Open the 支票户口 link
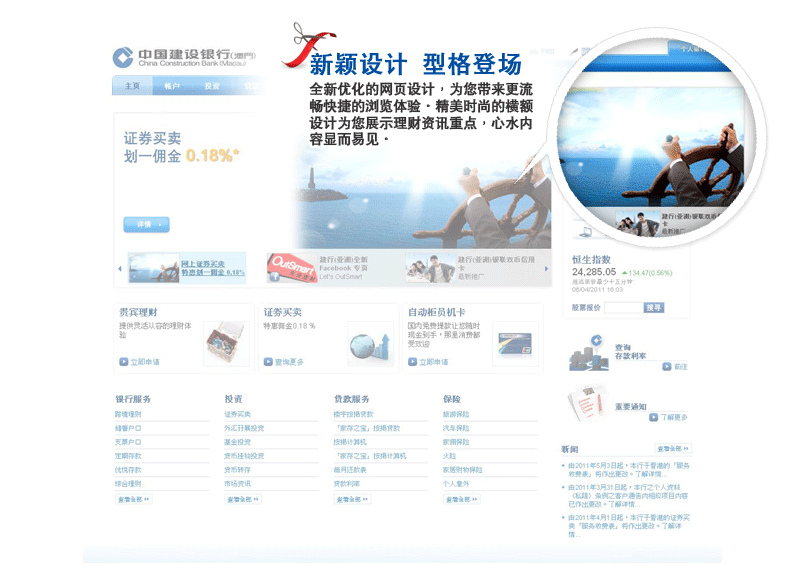800x566 pixels. tap(128, 442)
